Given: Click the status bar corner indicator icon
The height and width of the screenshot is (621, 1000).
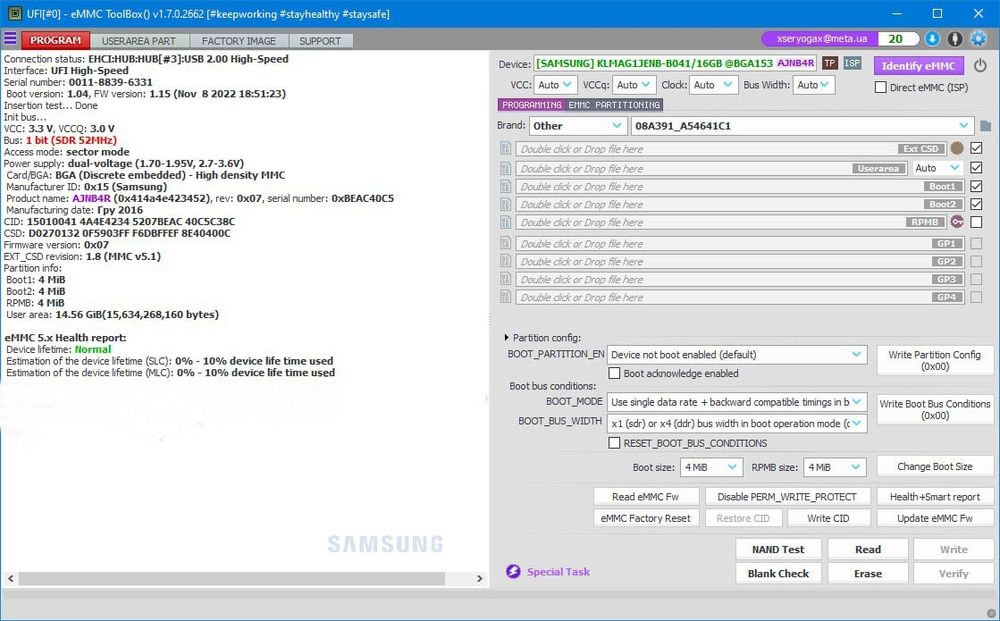Looking at the screenshot, I should (990, 613).
